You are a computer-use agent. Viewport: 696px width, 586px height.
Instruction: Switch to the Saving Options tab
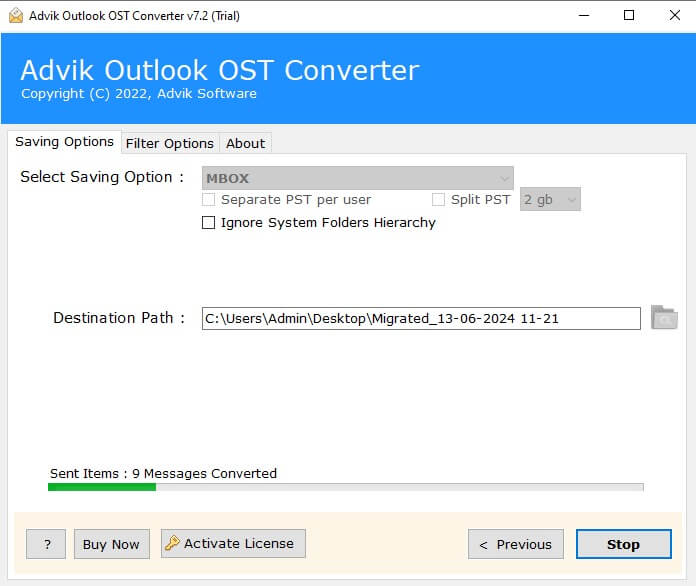click(x=64, y=142)
